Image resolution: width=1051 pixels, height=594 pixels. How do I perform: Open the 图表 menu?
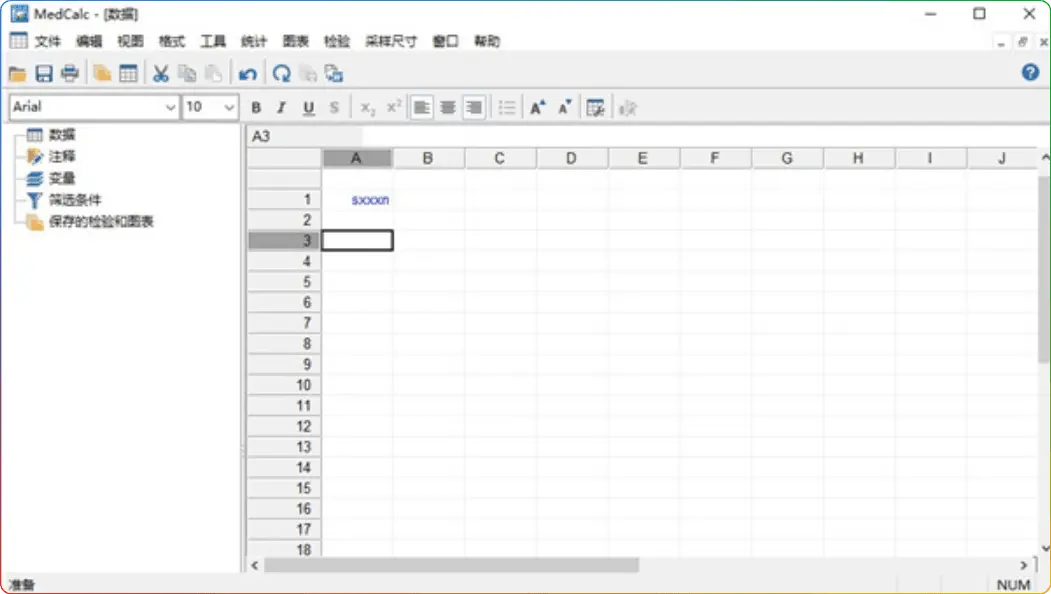pos(296,42)
